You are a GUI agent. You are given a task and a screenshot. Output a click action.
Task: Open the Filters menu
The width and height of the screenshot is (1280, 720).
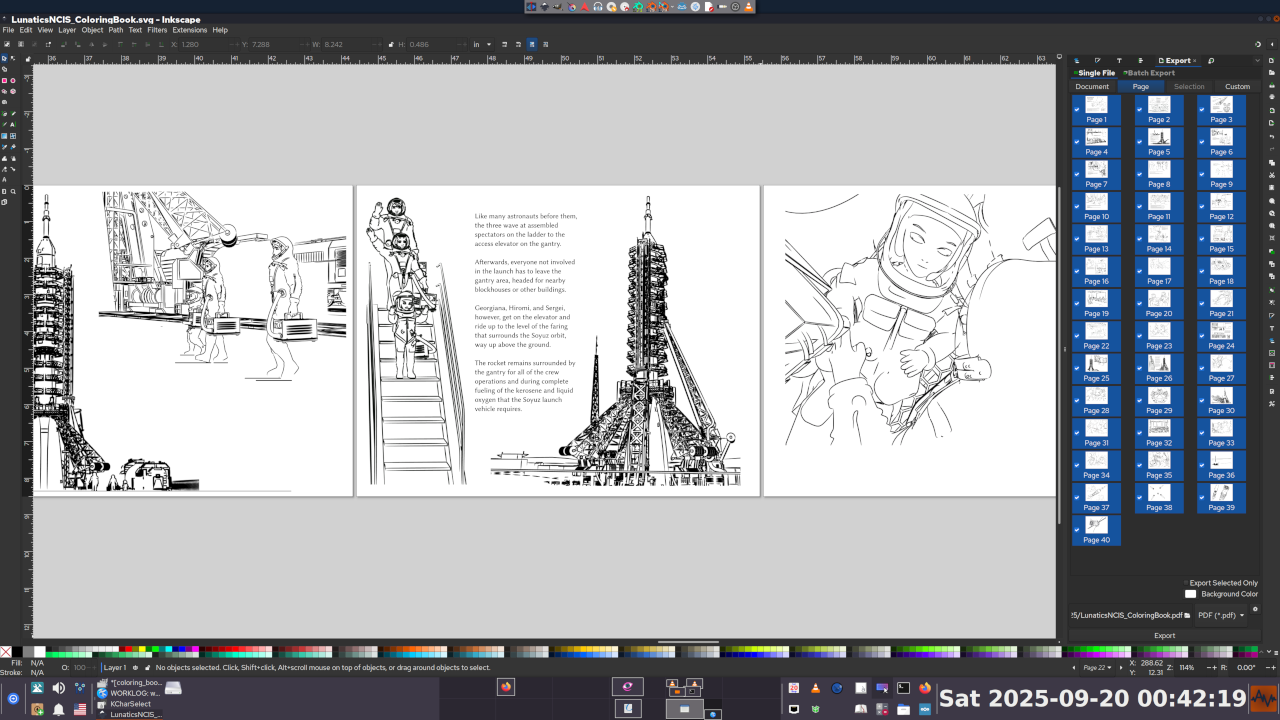[x=157, y=30]
